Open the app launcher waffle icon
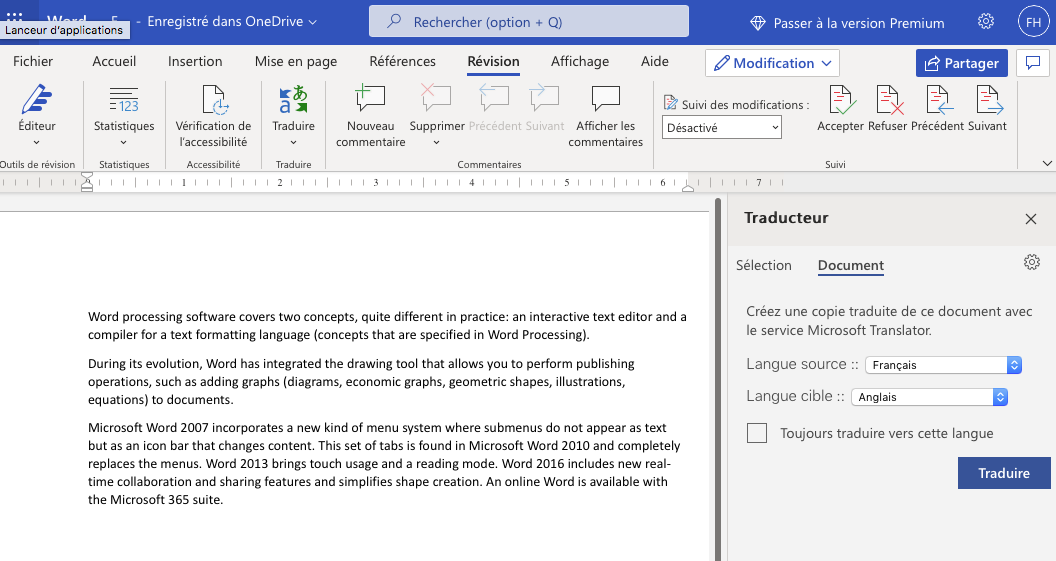 [15, 15]
